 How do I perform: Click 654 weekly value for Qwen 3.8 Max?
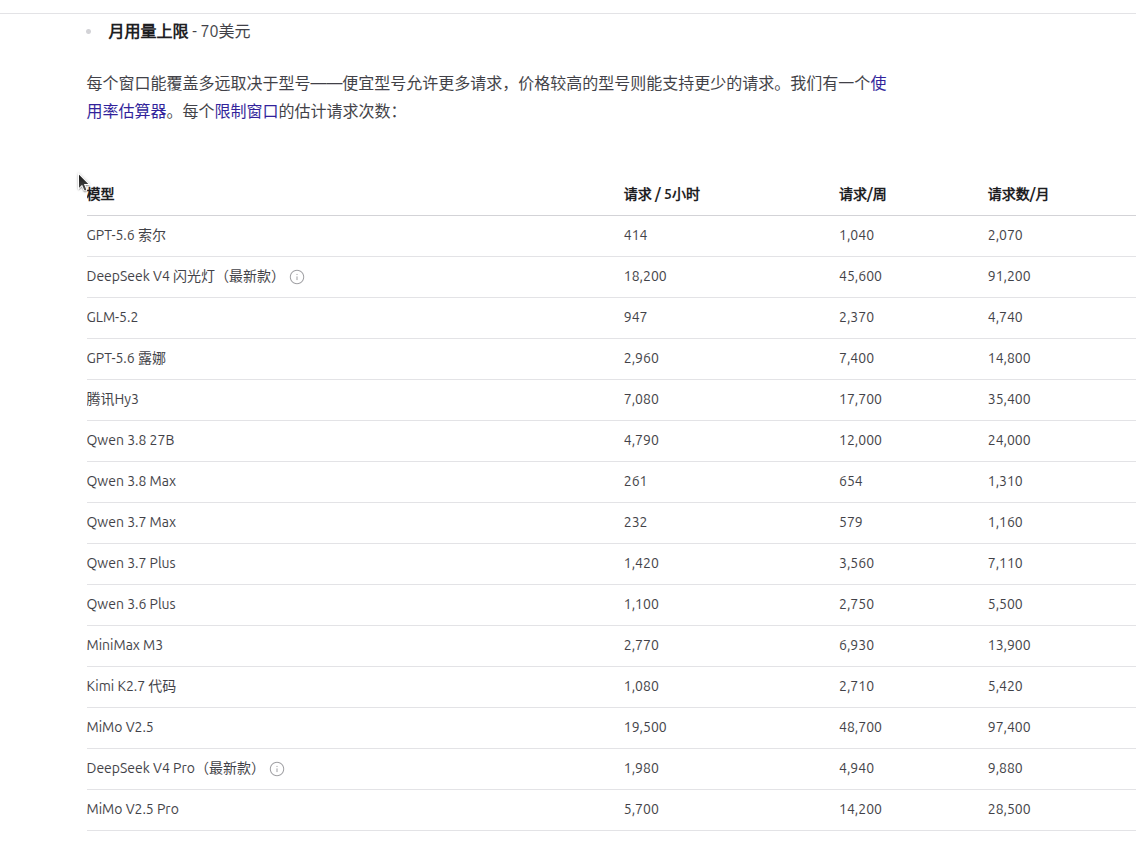tap(851, 481)
